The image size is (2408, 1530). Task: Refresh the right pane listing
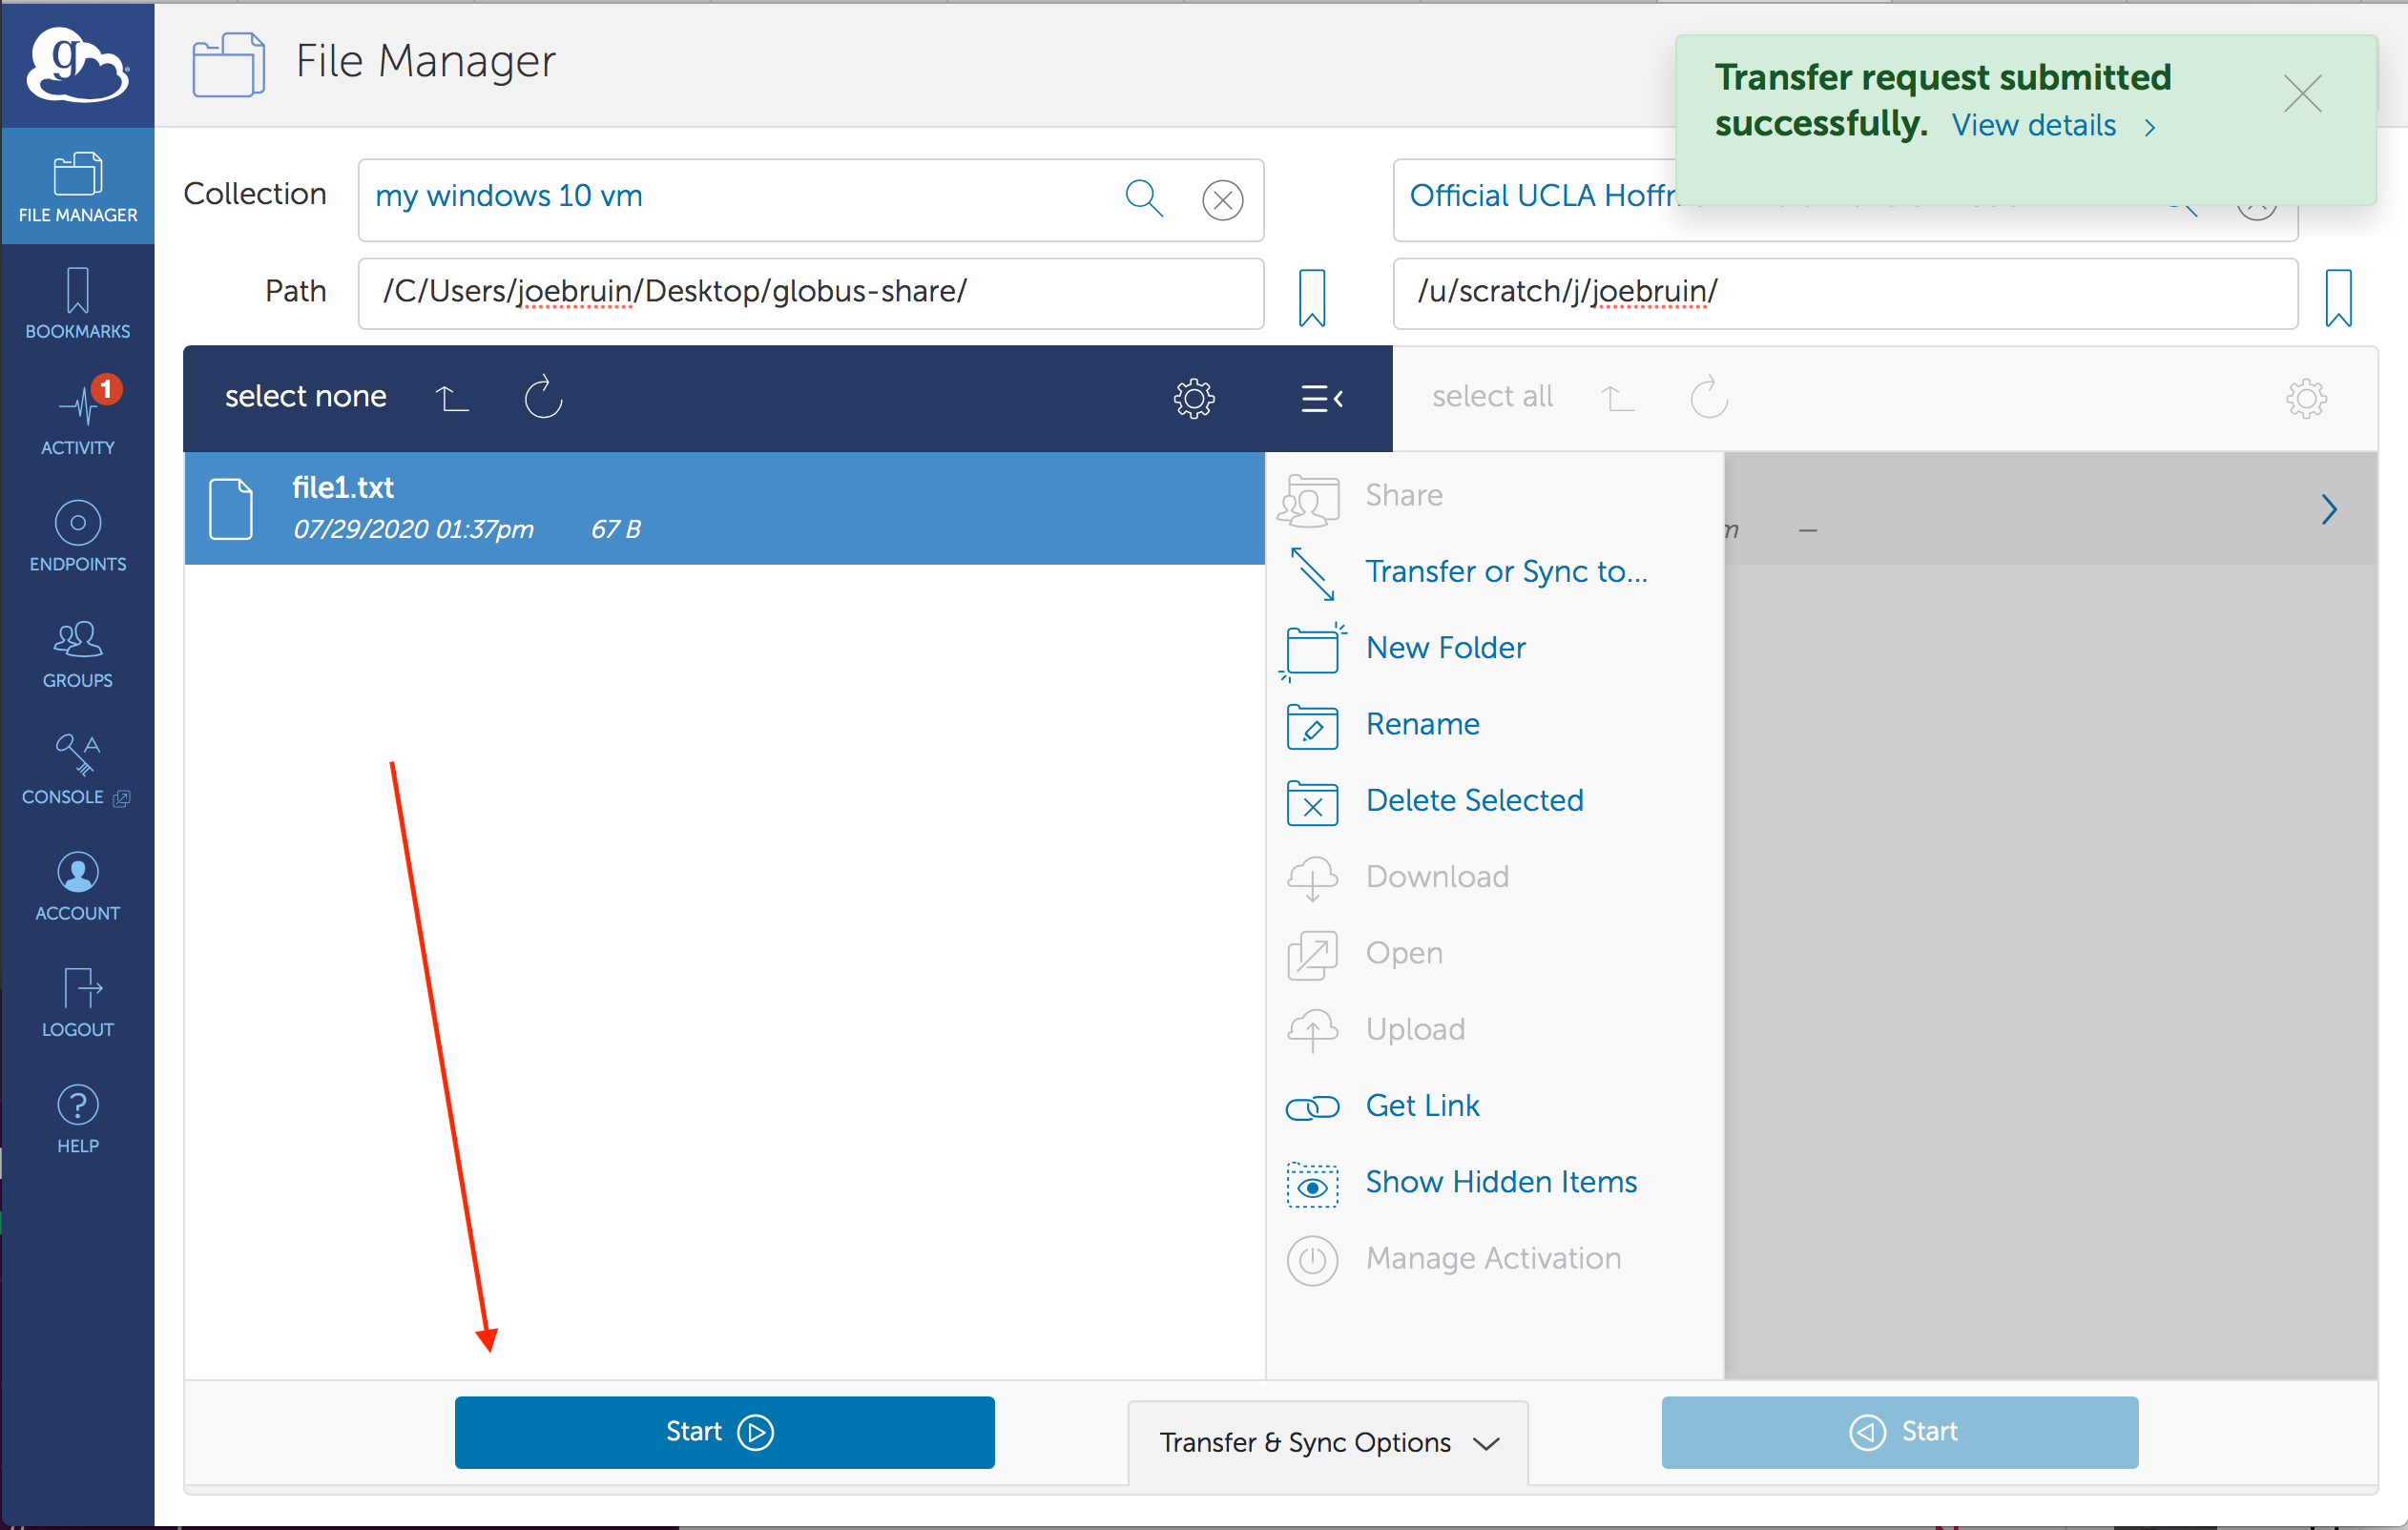1709,397
